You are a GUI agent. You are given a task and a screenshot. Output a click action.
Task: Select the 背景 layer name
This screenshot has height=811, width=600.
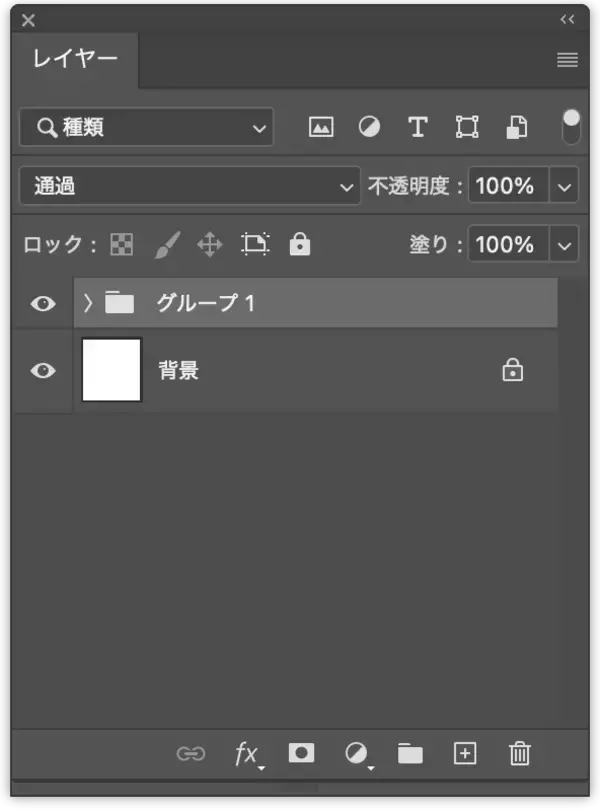click(178, 370)
